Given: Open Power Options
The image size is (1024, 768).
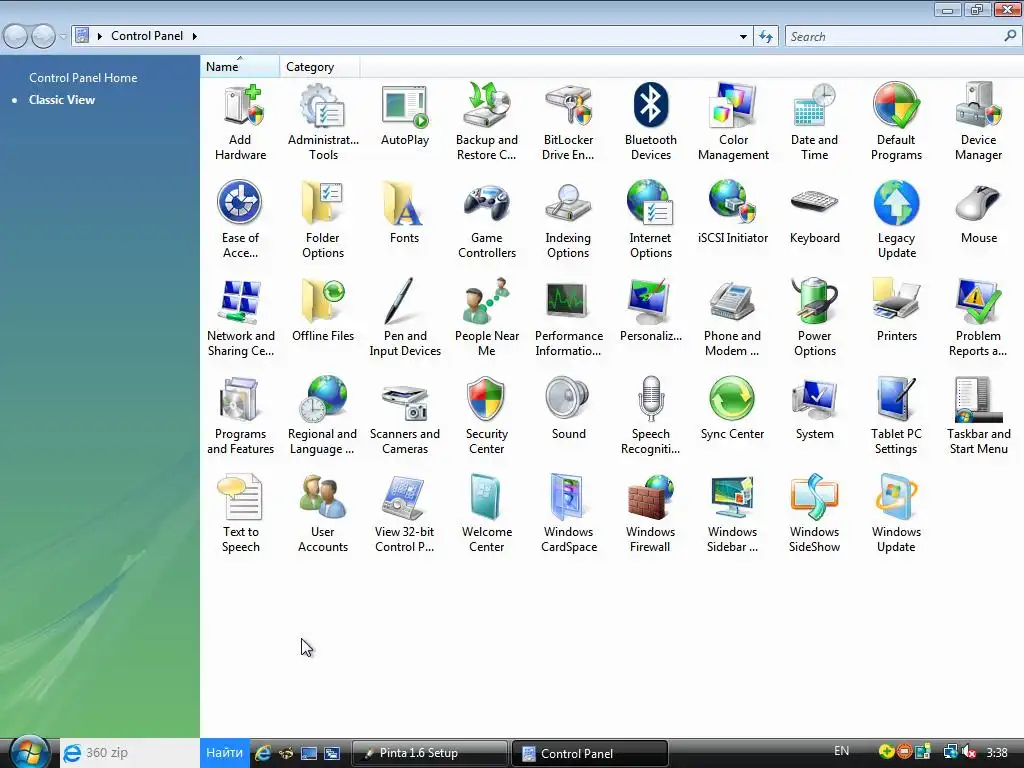Looking at the screenshot, I should coord(814,317).
